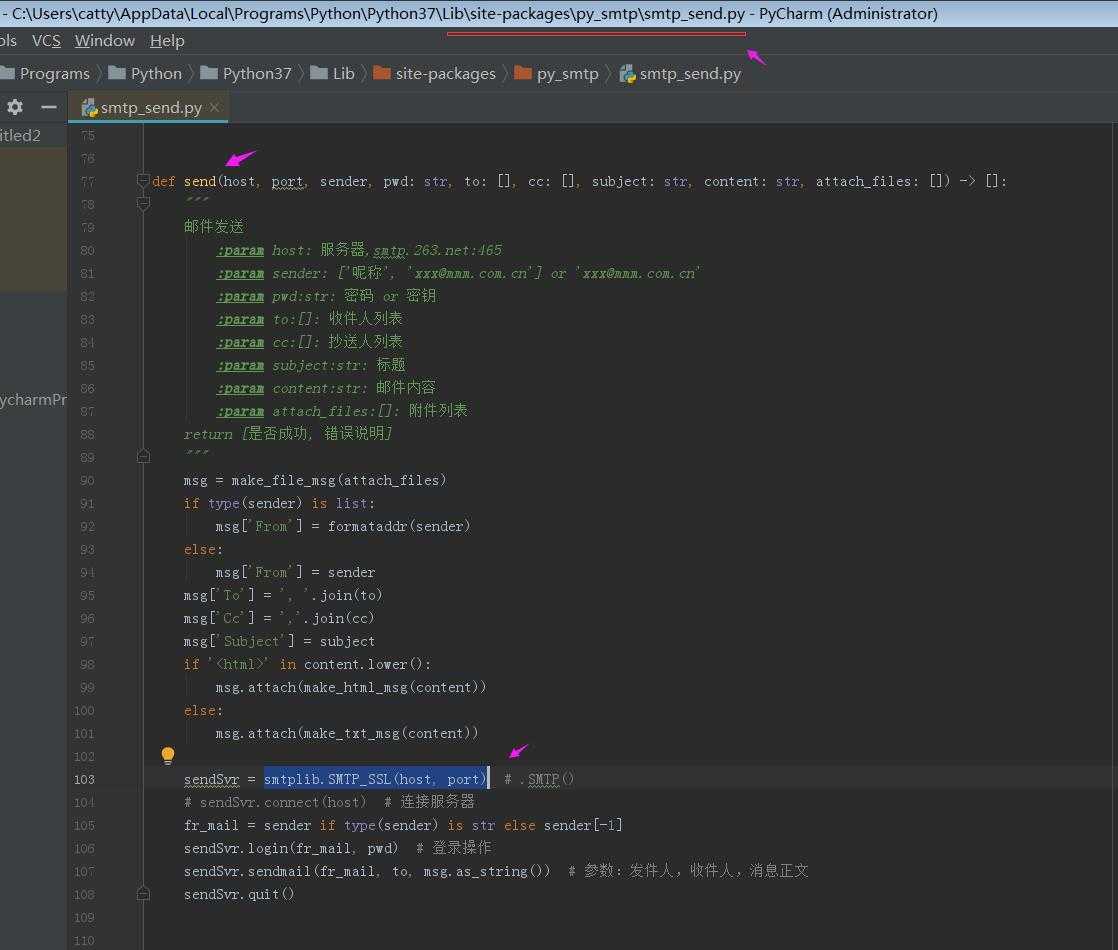
Task: Click the yellow intention lightbulb
Action: click(168, 755)
